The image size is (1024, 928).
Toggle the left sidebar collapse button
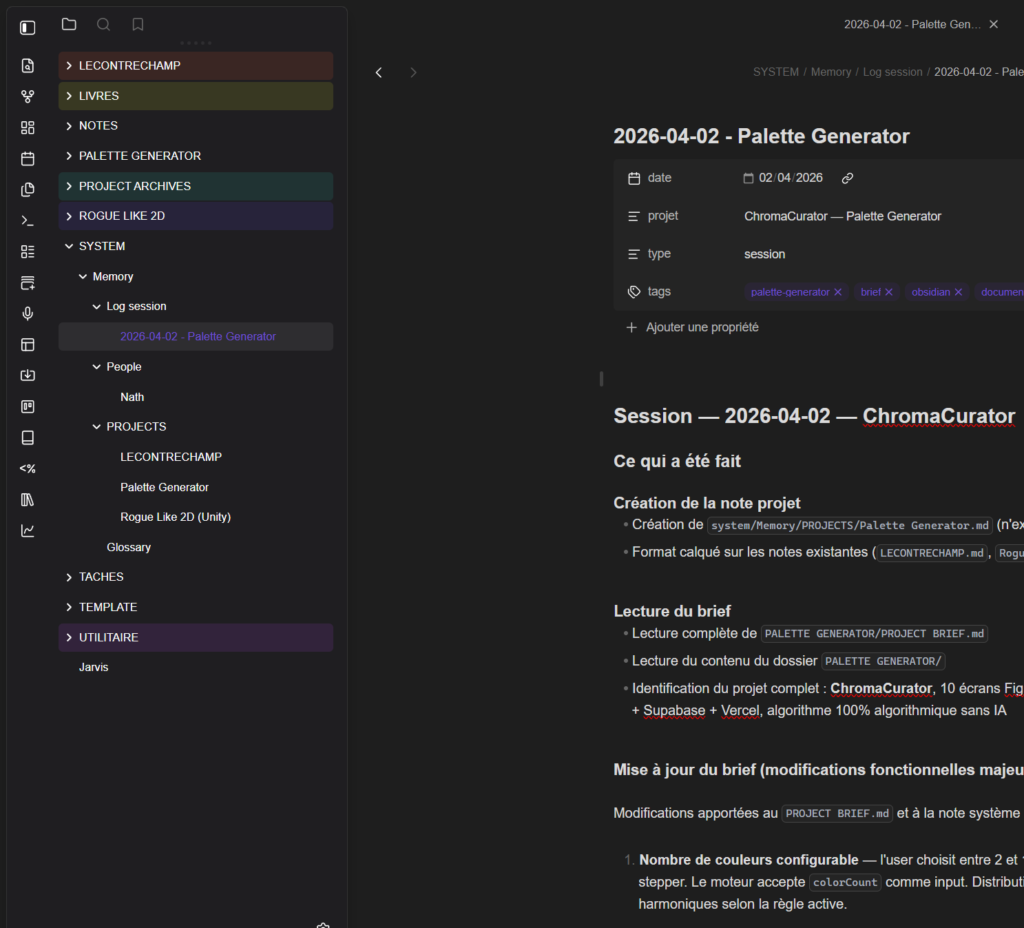point(28,28)
